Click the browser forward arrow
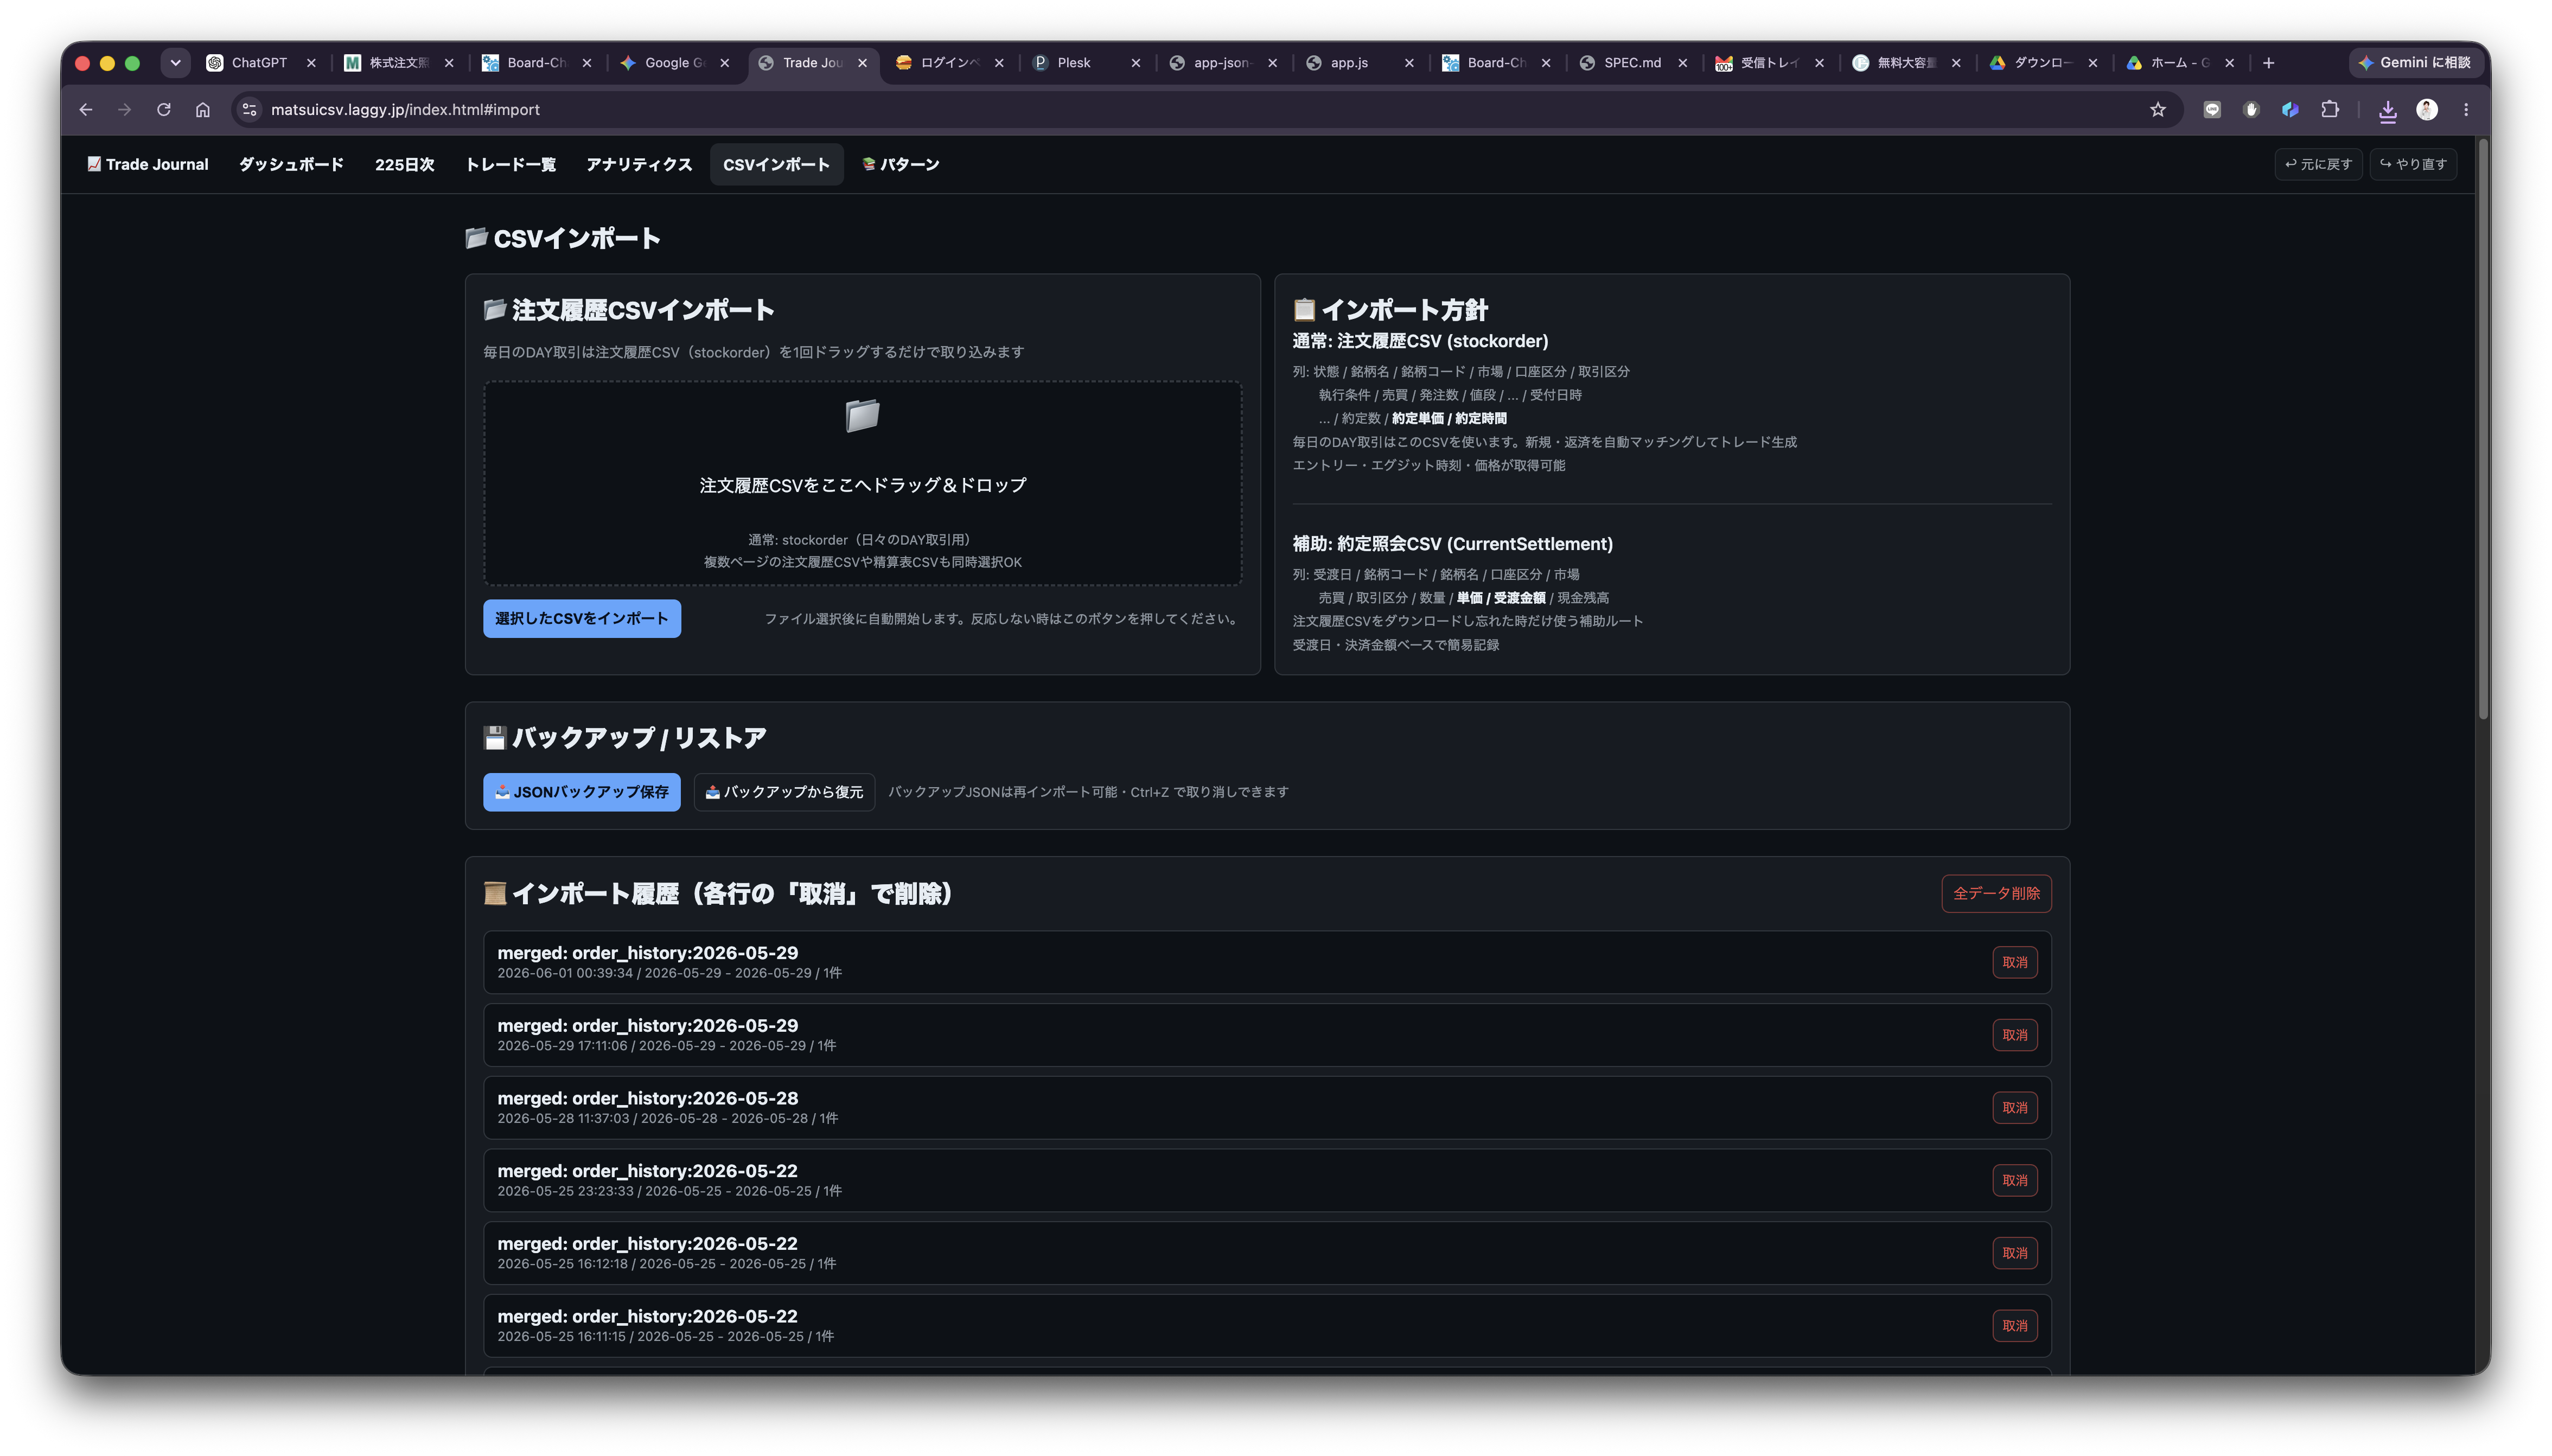The height and width of the screenshot is (1456, 2552). [125, 110]
